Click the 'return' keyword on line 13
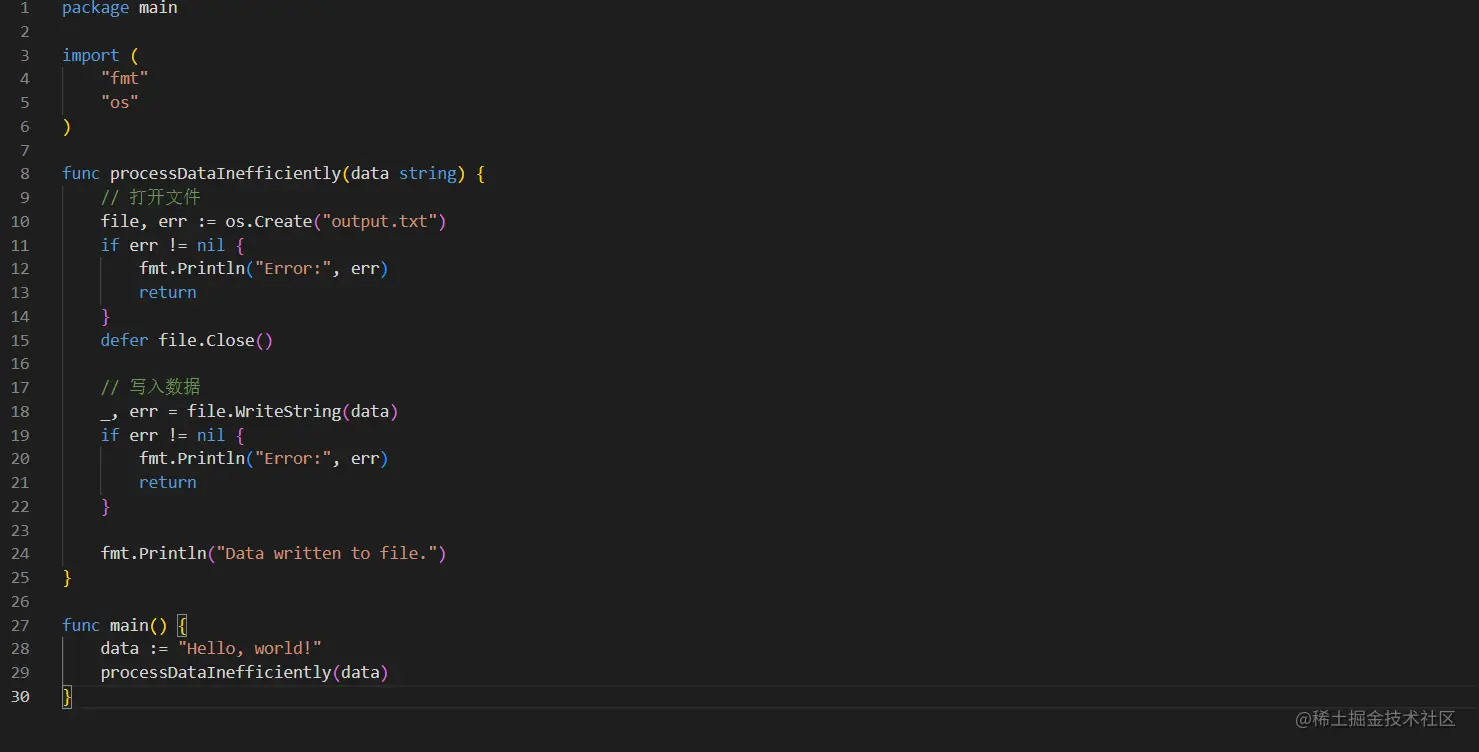Viewport: 1479px width, 752px height. (168, 292)
